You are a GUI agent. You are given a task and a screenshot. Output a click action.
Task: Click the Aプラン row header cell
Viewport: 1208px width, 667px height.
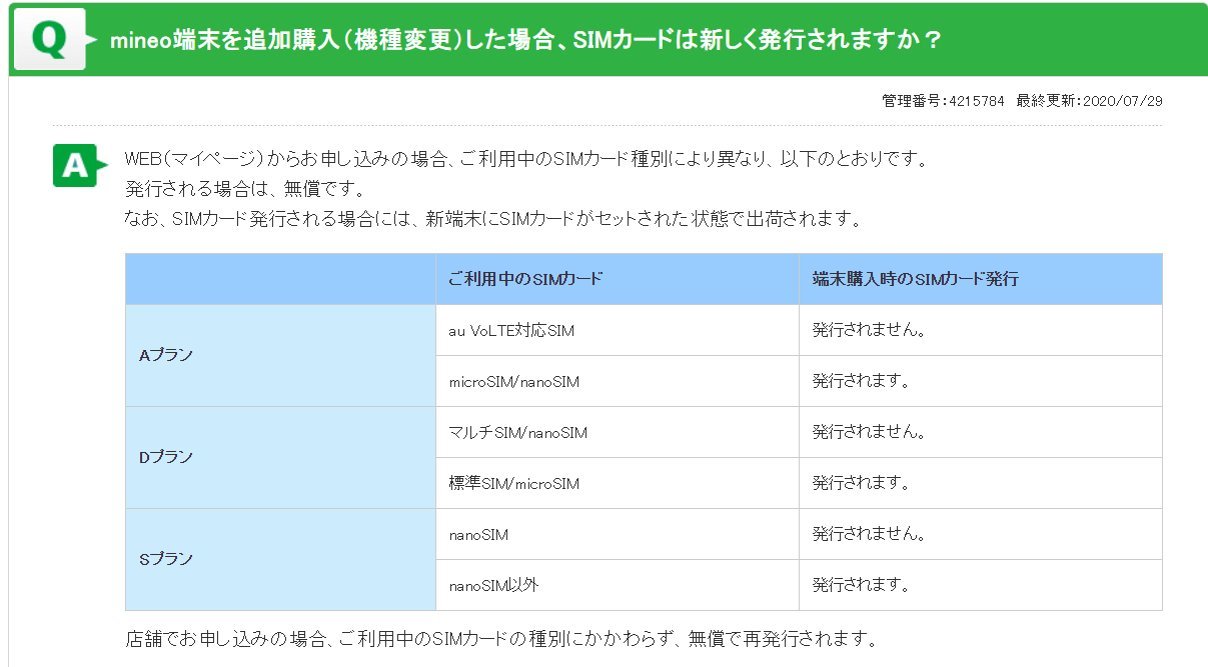(x=281, y=355)
